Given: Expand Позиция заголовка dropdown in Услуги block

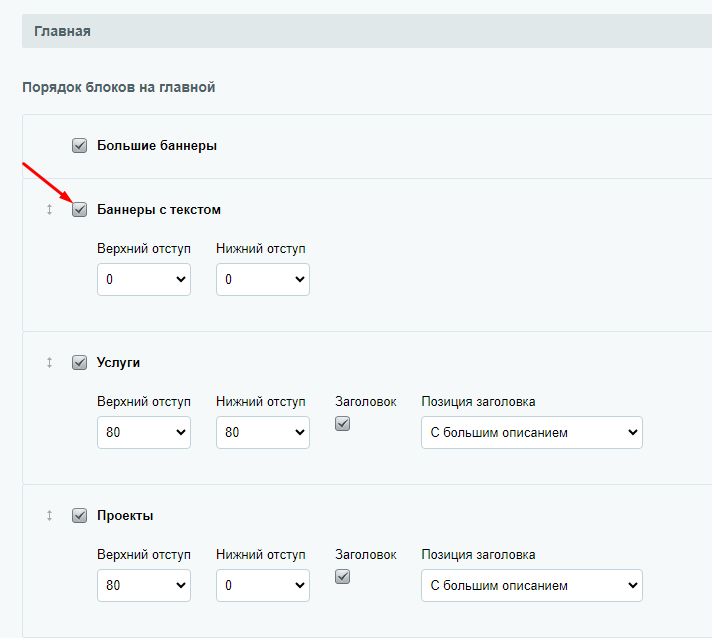Looking at the screenshot, I should tap(532, 432).
